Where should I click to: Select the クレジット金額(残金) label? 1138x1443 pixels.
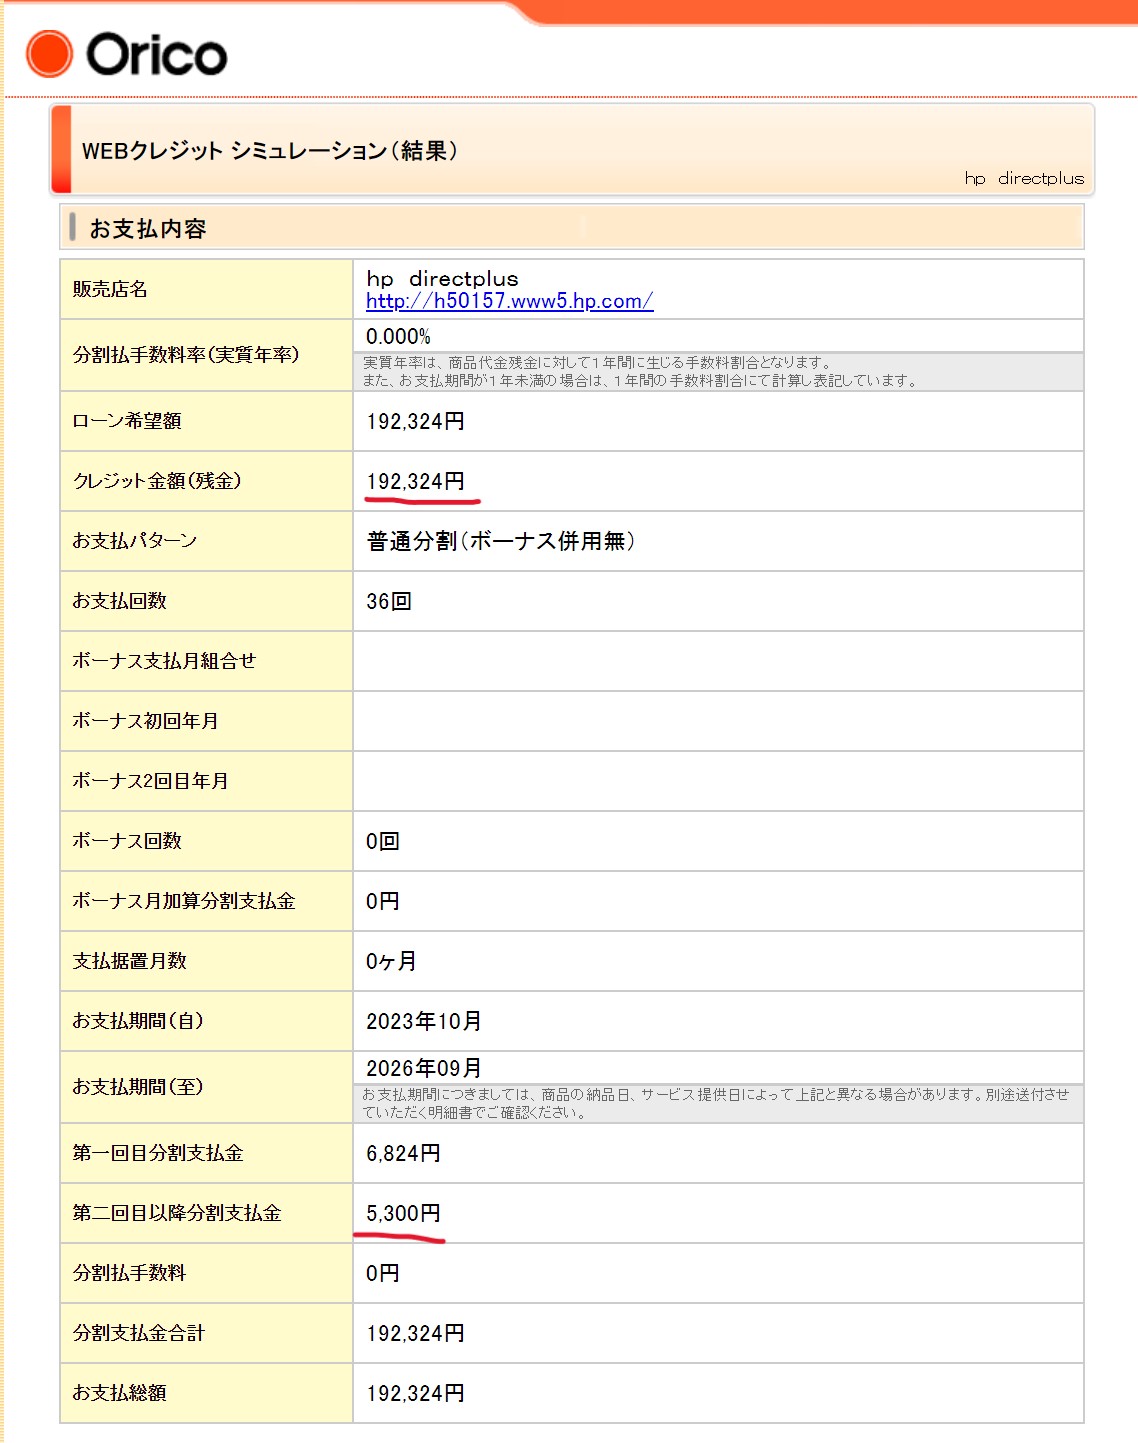point(157,481)
